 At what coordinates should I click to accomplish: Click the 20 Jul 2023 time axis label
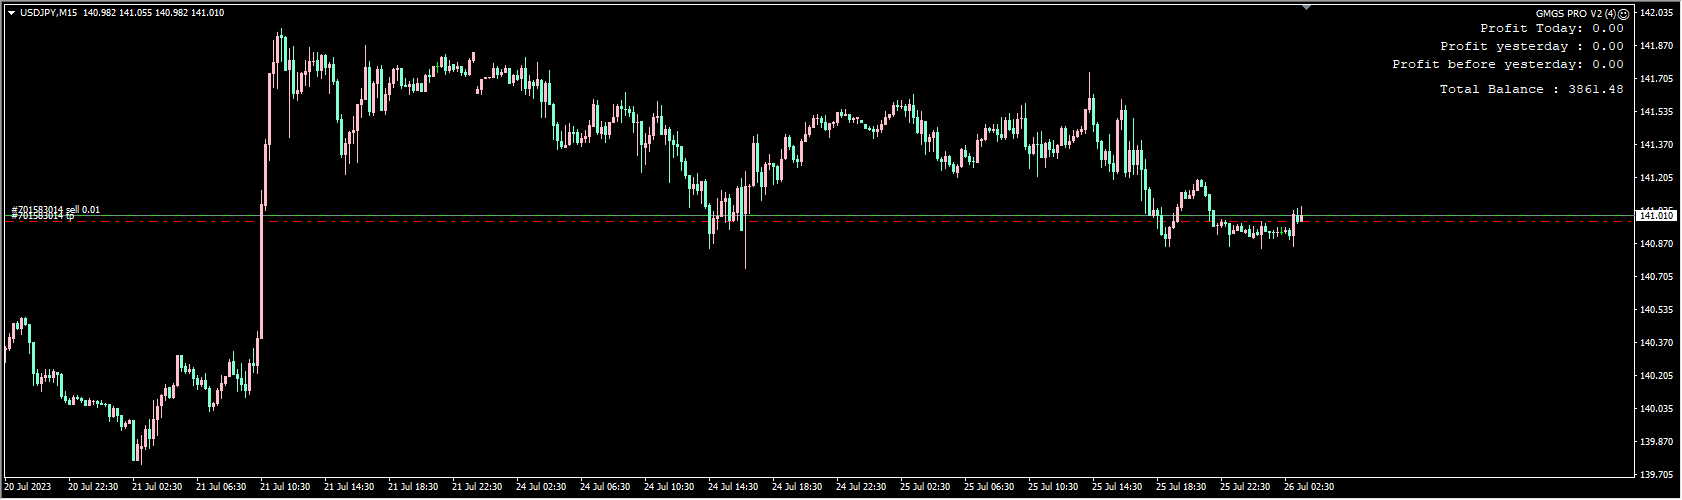[x=28, y=487]
